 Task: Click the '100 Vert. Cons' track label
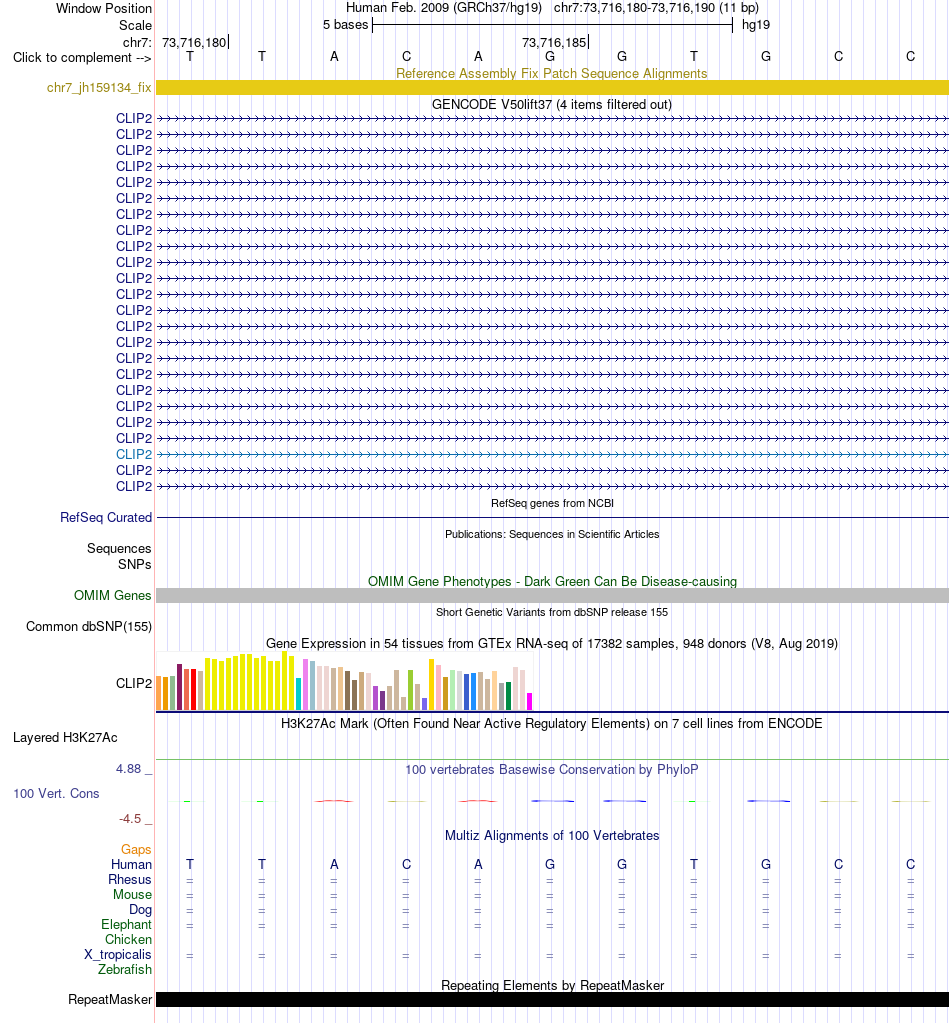point(56,793)
